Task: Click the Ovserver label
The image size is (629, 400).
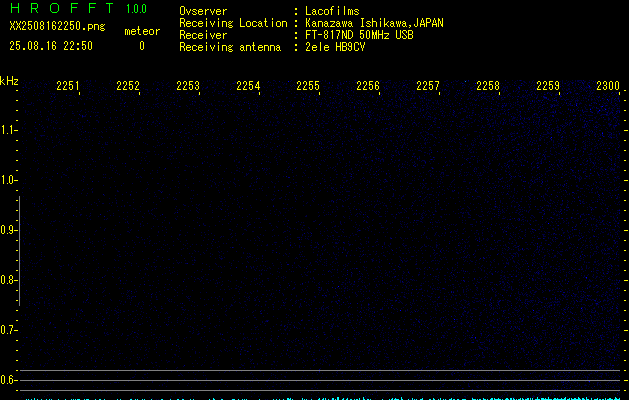Action: [x=203, y=11]
